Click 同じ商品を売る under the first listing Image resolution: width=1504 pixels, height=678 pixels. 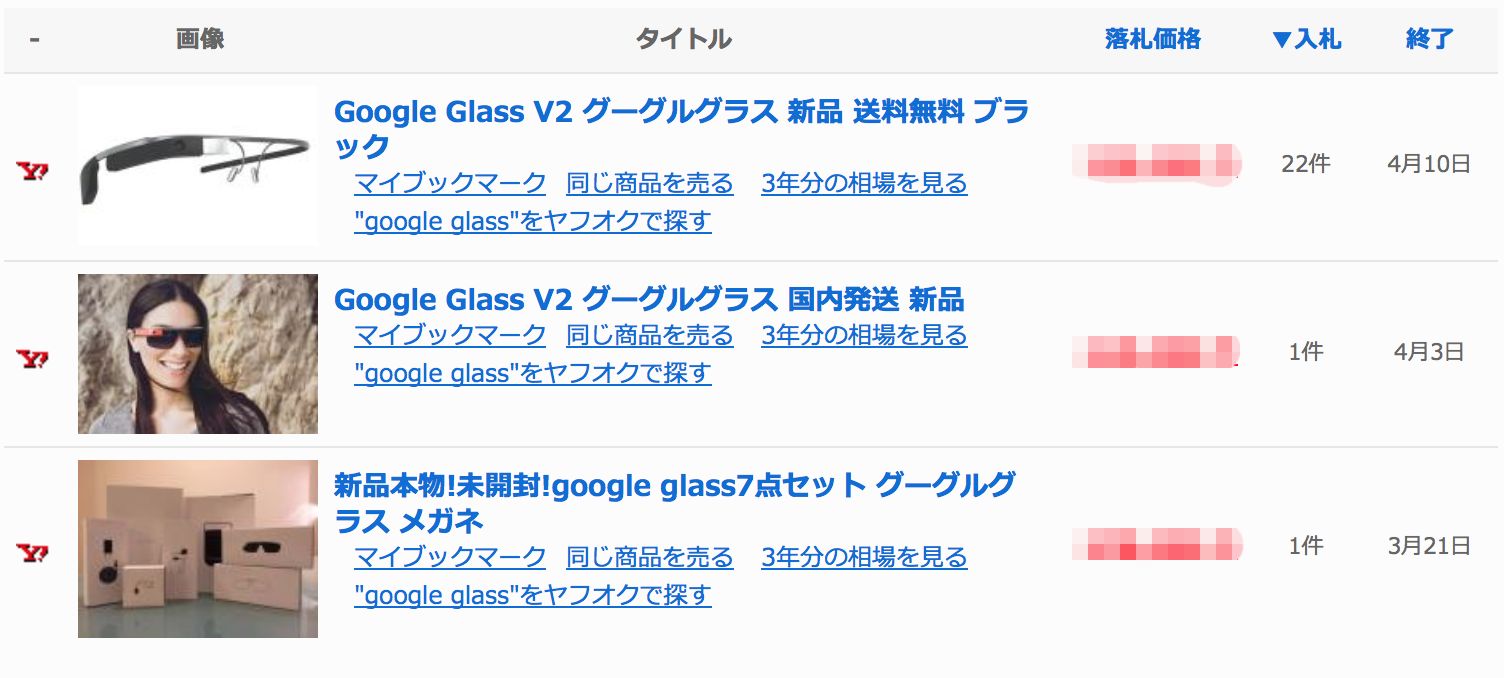pos(649,184)
